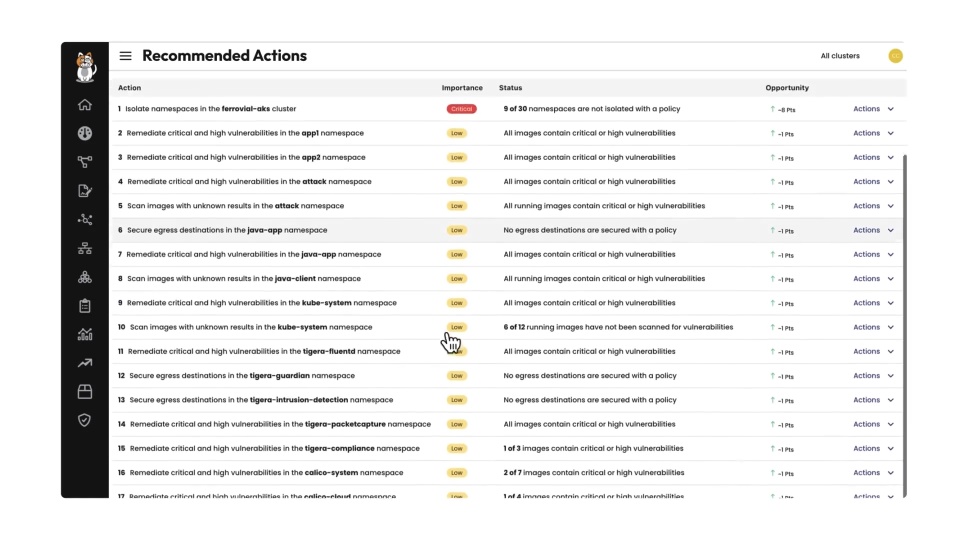
Task: Open the service graph nodes icon
Action: point(84,219)
